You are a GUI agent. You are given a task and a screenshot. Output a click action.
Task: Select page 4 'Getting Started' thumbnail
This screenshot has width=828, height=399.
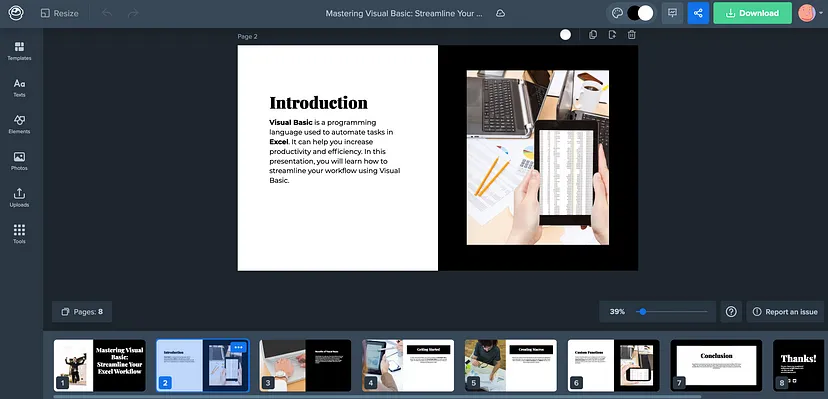(x=408, y=365)
